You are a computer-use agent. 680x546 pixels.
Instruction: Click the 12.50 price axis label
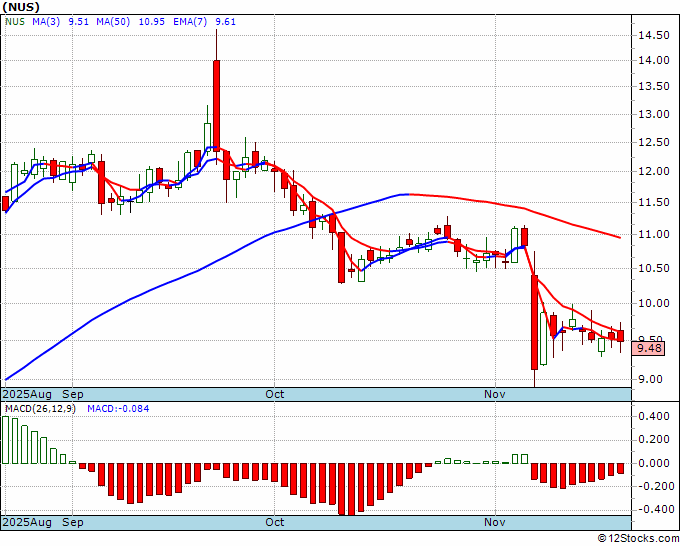click(654, 142)
